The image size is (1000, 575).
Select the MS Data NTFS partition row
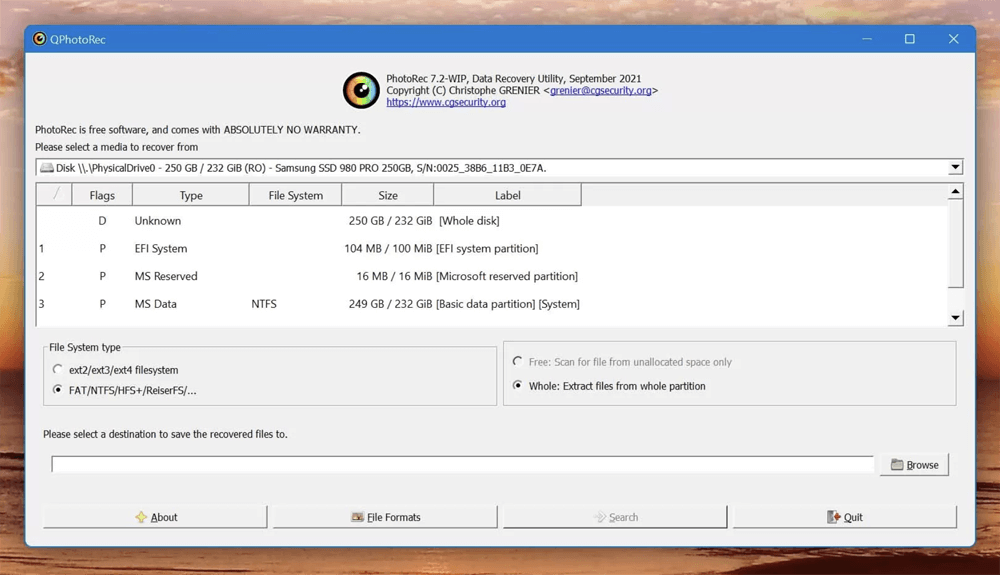coord(492,304)
